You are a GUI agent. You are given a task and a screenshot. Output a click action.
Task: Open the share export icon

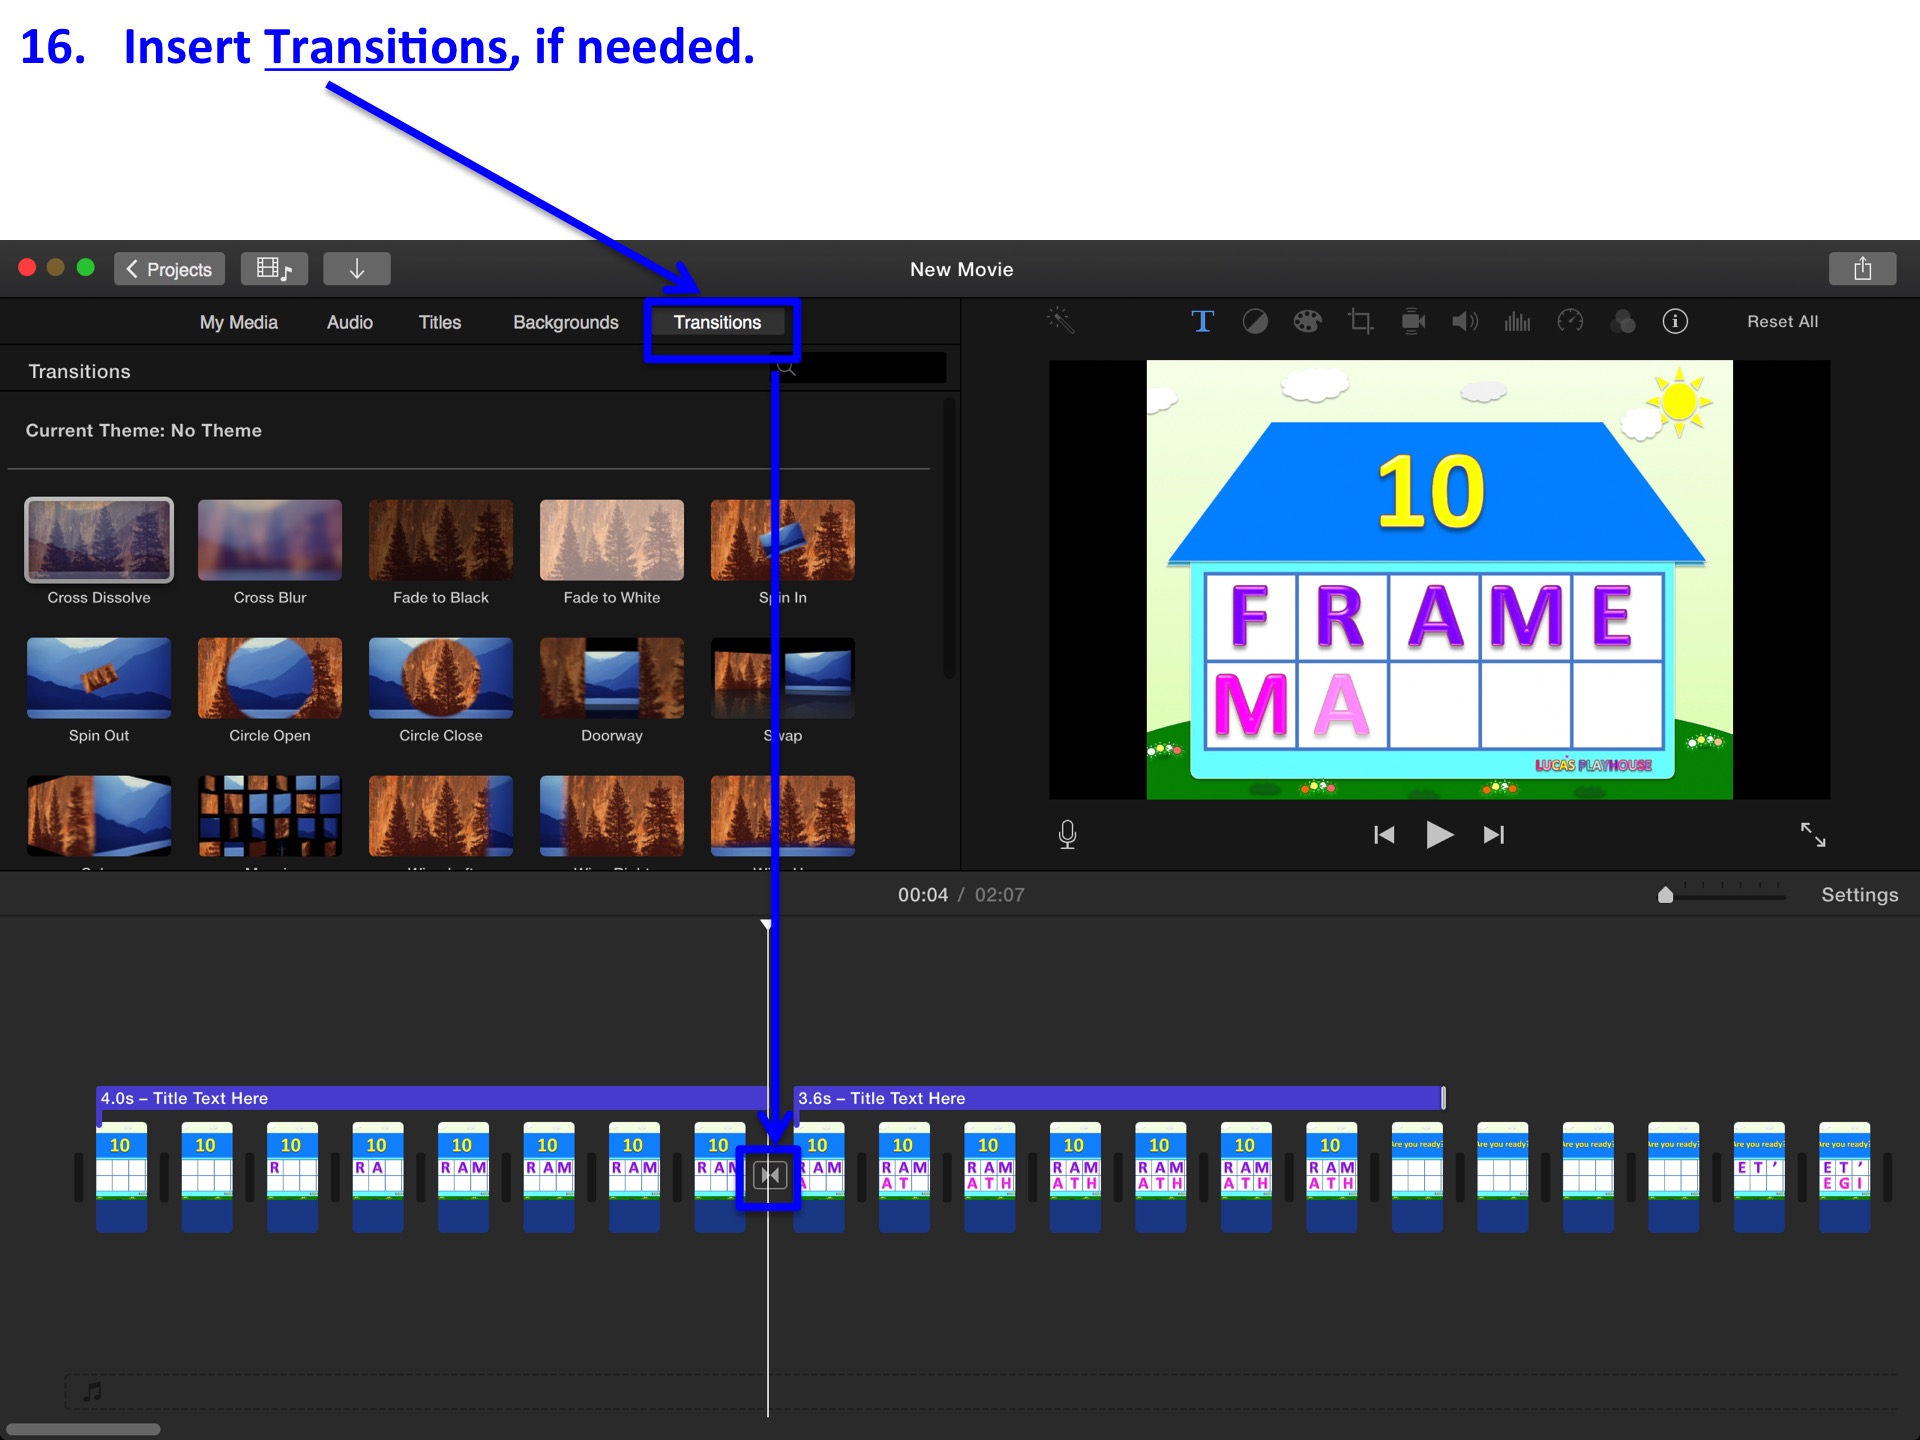coord(1862,269)
